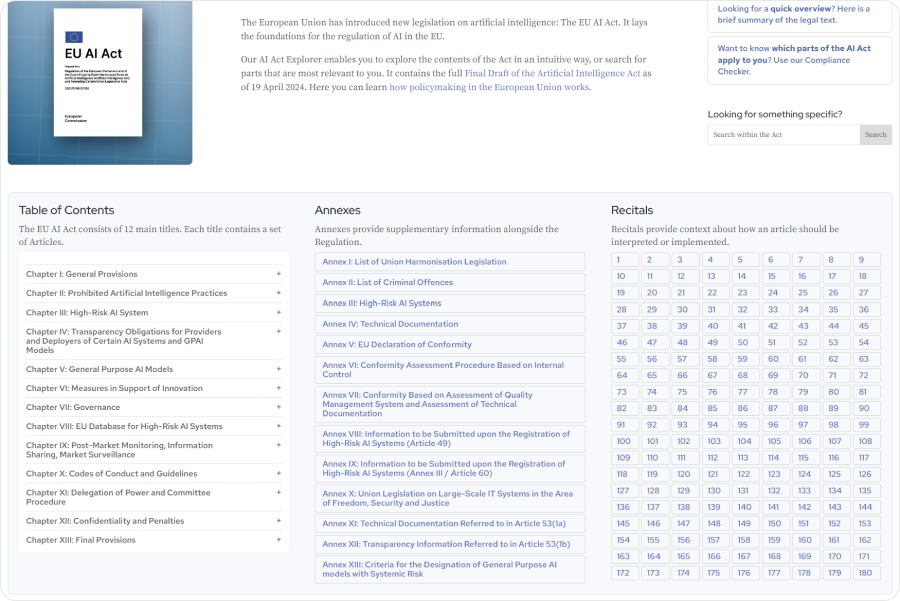
Task: Select Recital 111
Action: click(x=685, y=458)
